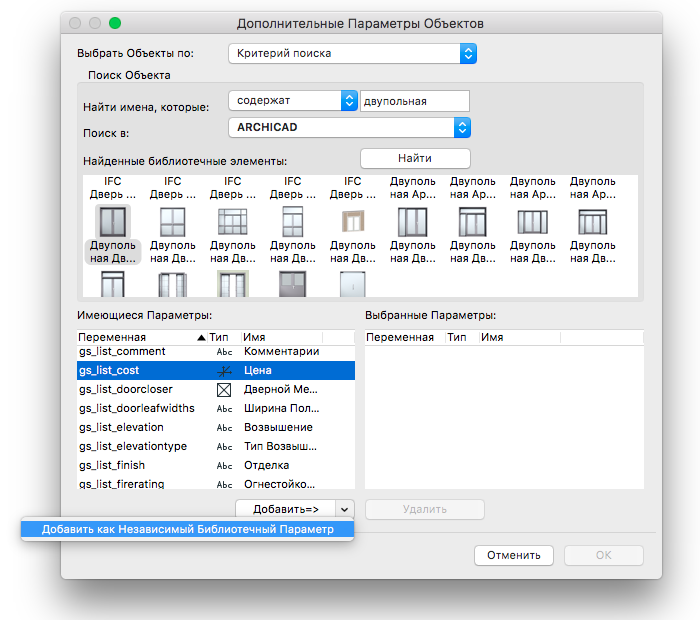Open the Критерий поиска dropdown

[352, 54]
